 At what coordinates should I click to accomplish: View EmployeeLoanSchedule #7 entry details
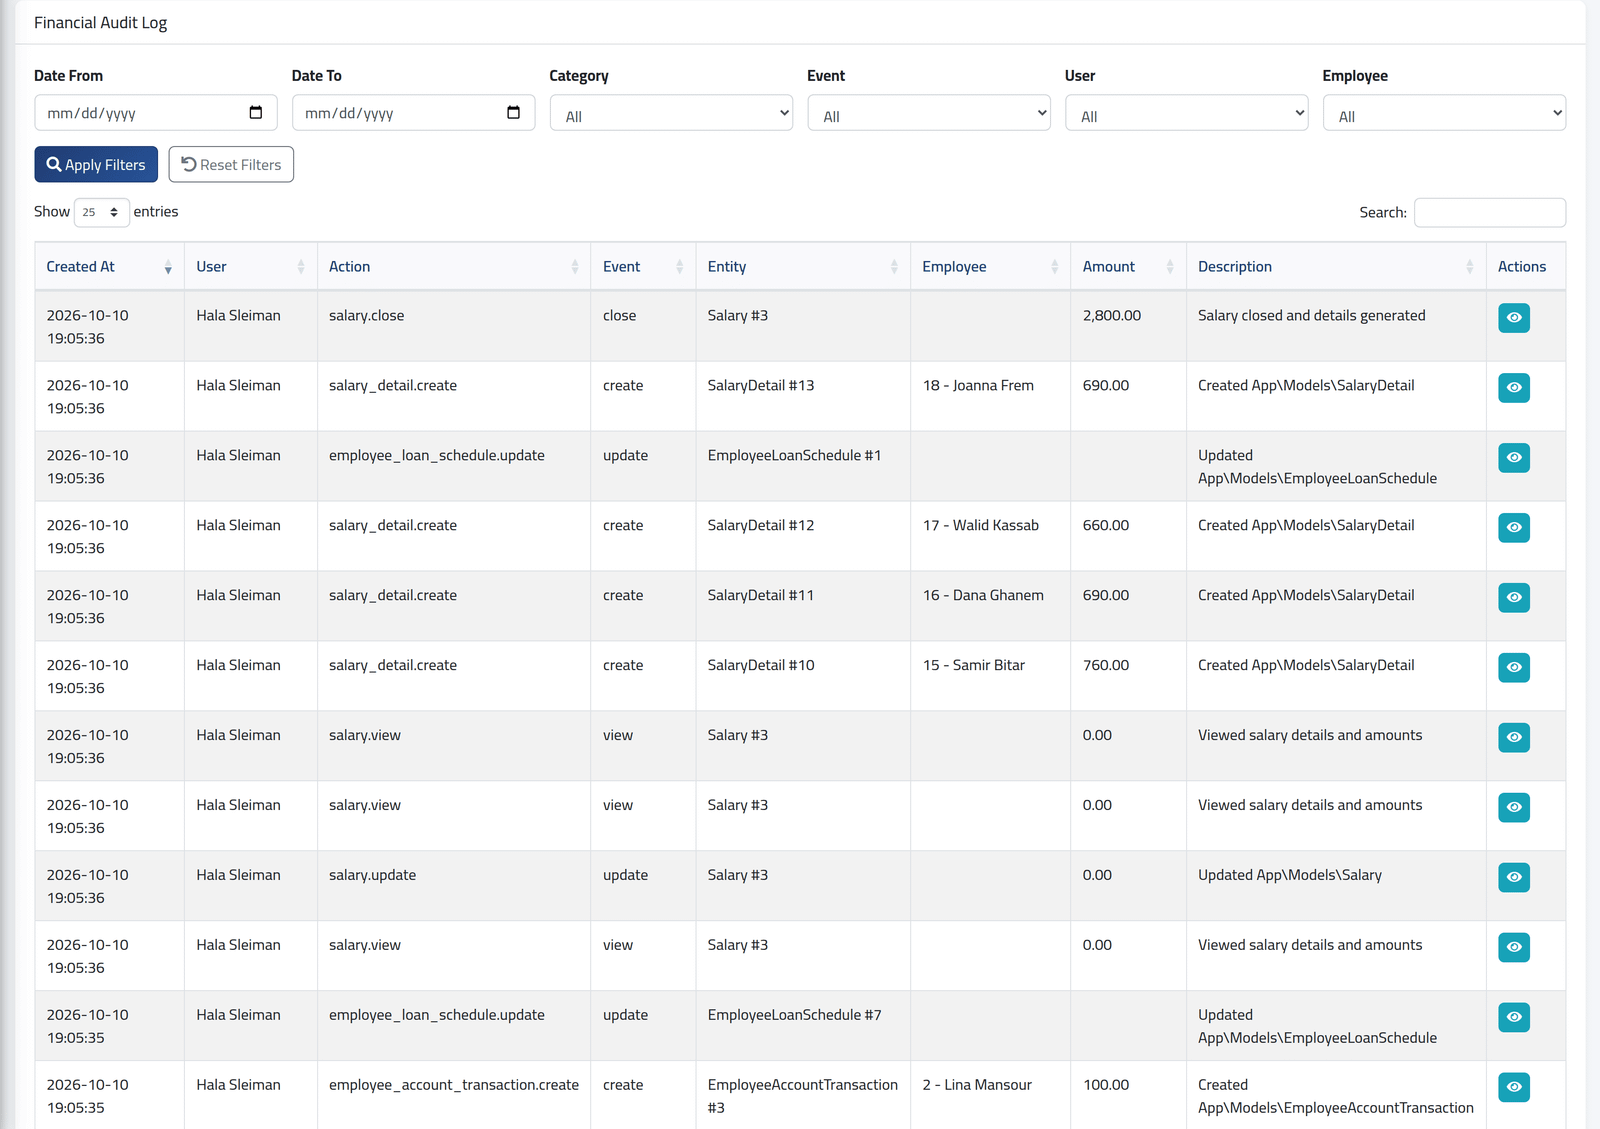[1513, 1018]
